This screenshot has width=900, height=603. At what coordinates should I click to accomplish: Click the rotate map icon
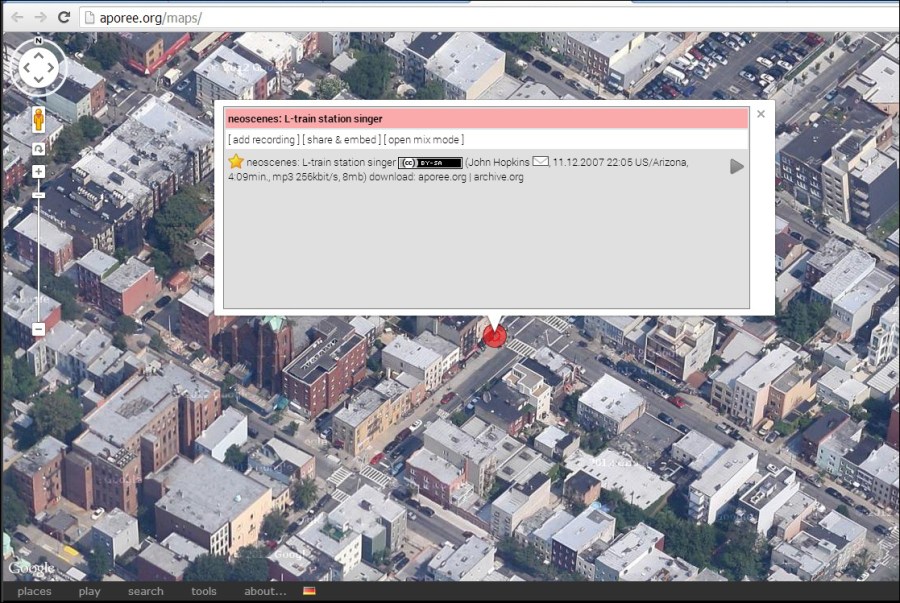[38, 149]
